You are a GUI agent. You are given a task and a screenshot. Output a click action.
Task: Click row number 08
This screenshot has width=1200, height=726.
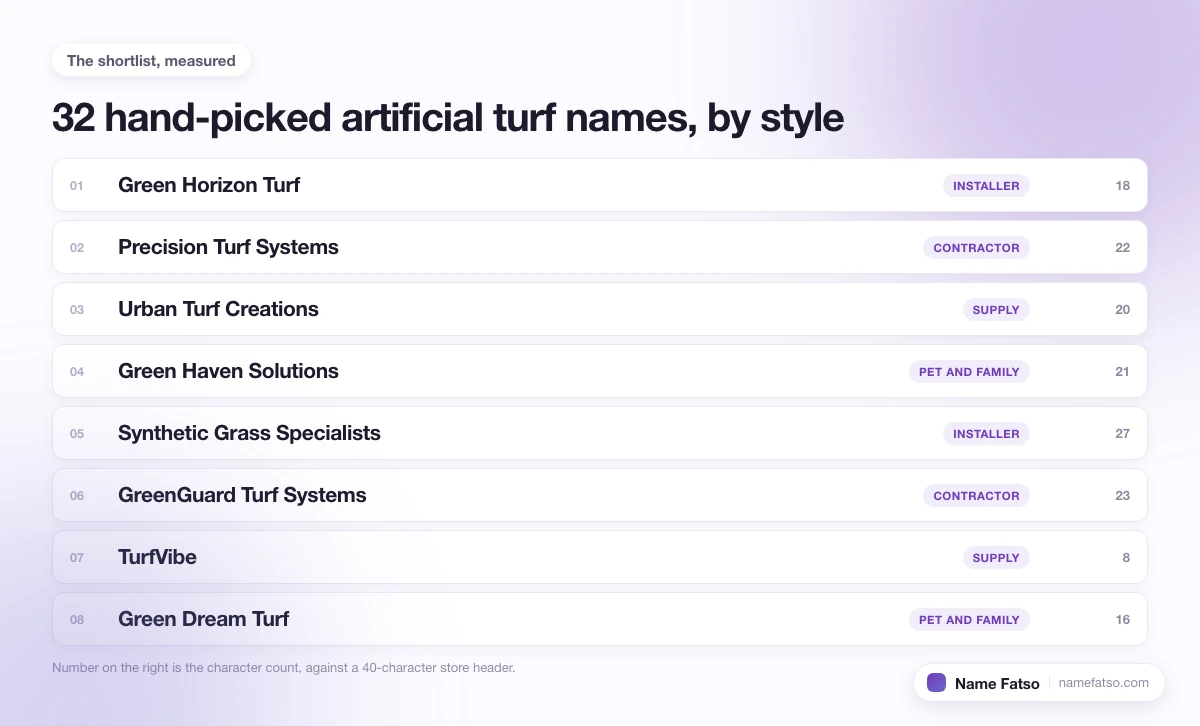pos(77,619)
